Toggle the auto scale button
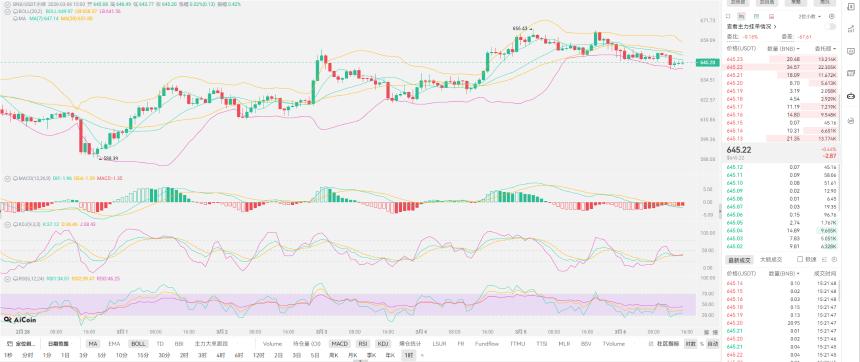 tap(712, 344)
